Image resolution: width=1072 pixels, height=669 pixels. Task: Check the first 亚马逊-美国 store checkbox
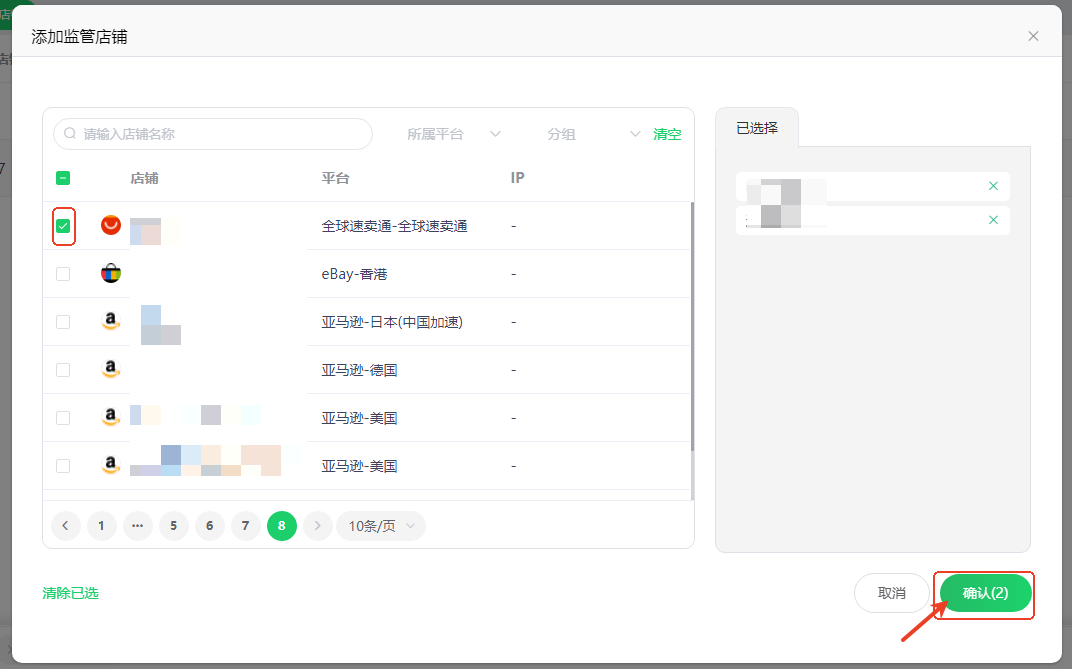tap(63, 418)
